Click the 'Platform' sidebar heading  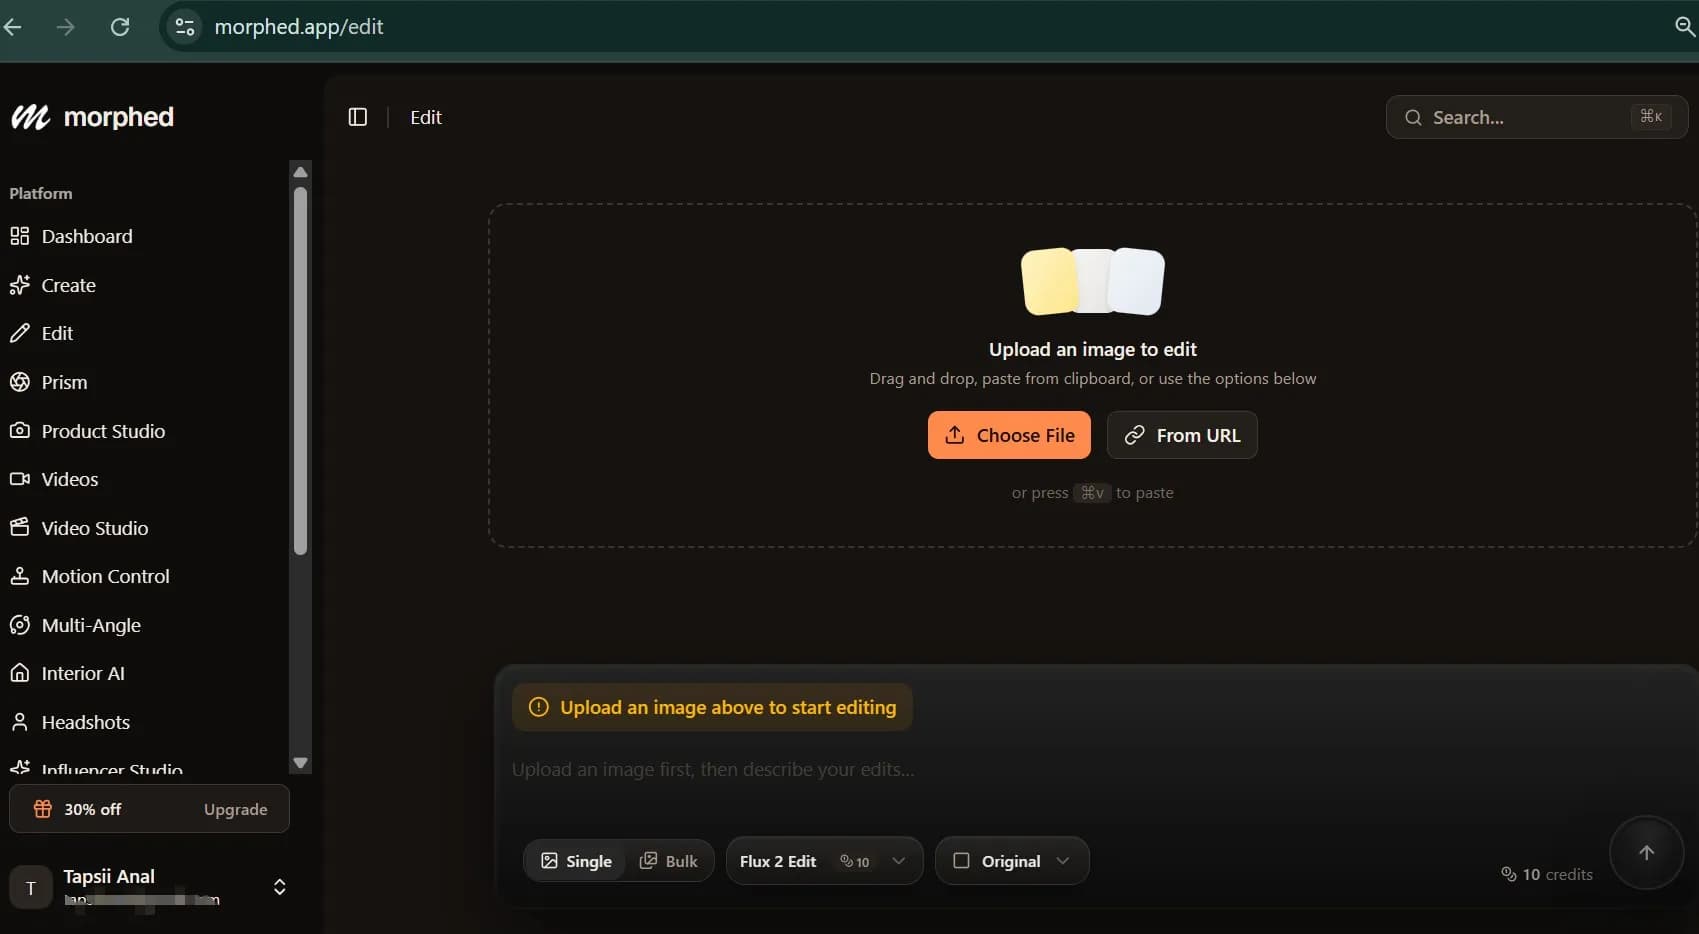[x=41, y=193]
